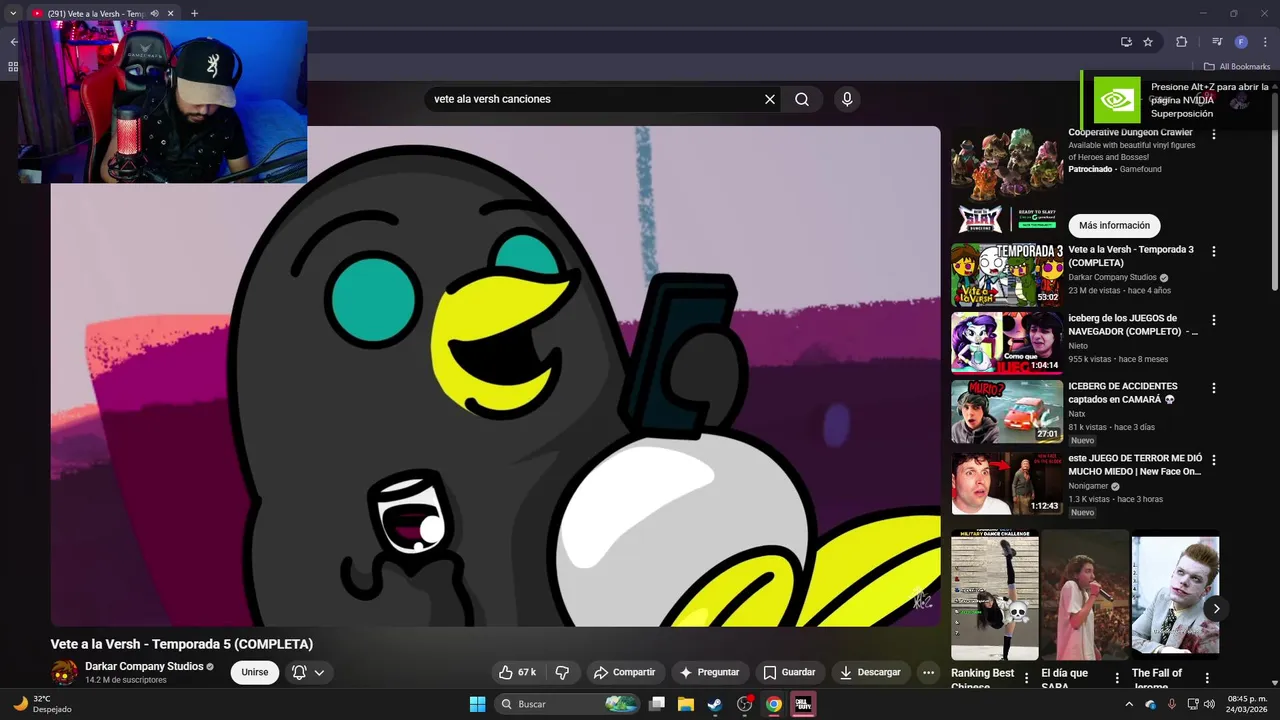This screenshot has height=720, width=1280.
Task: Click the Unirse membership button
Action: tap(255, 672)
